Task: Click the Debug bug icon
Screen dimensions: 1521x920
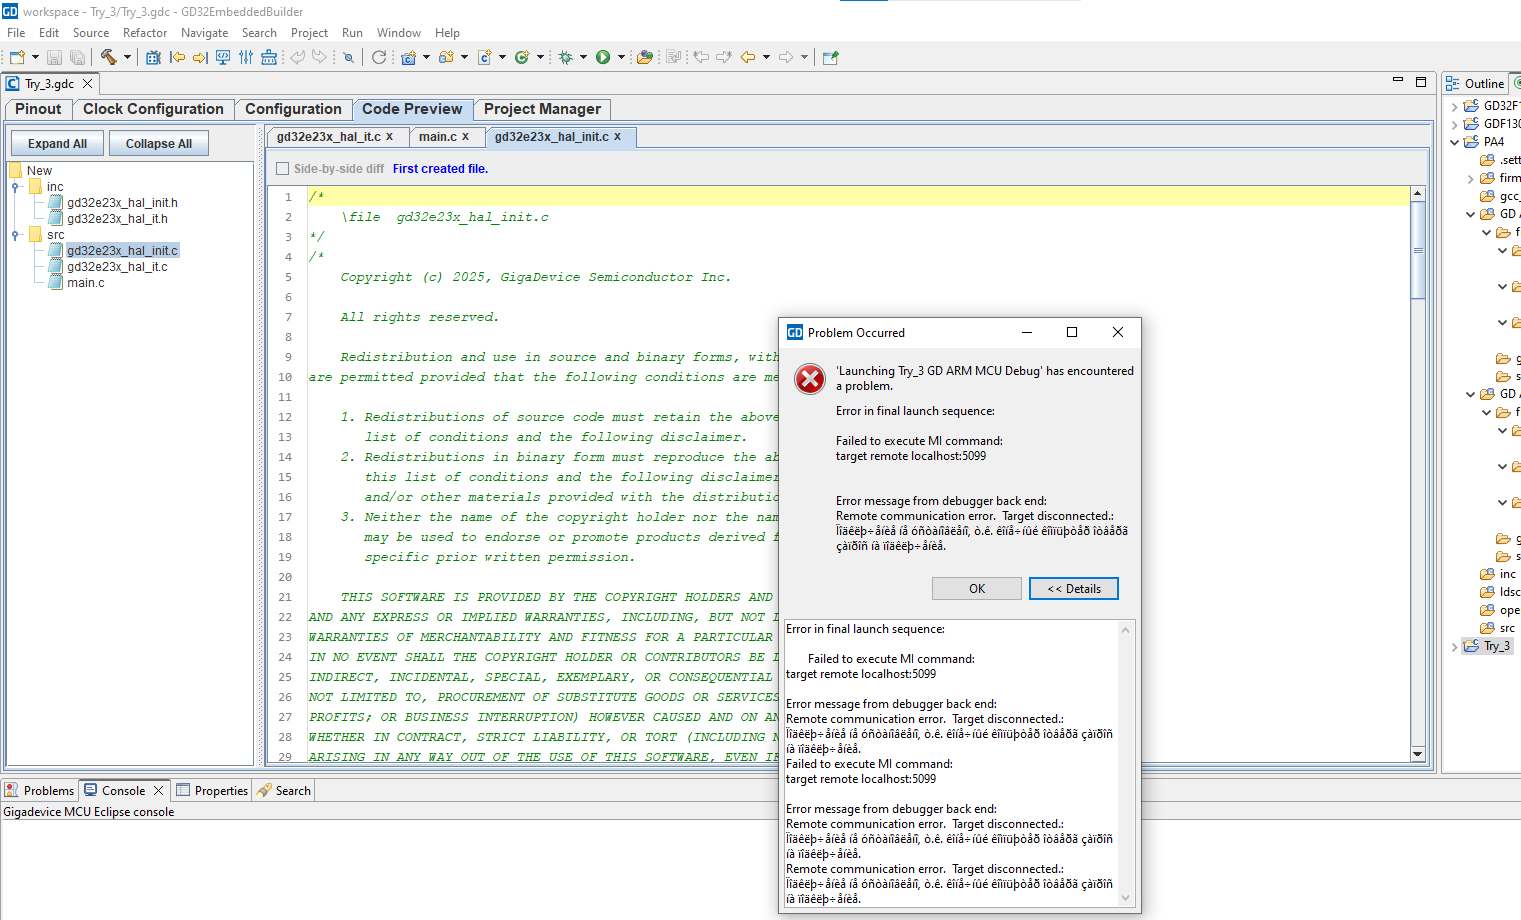Action: pos(565,57)
